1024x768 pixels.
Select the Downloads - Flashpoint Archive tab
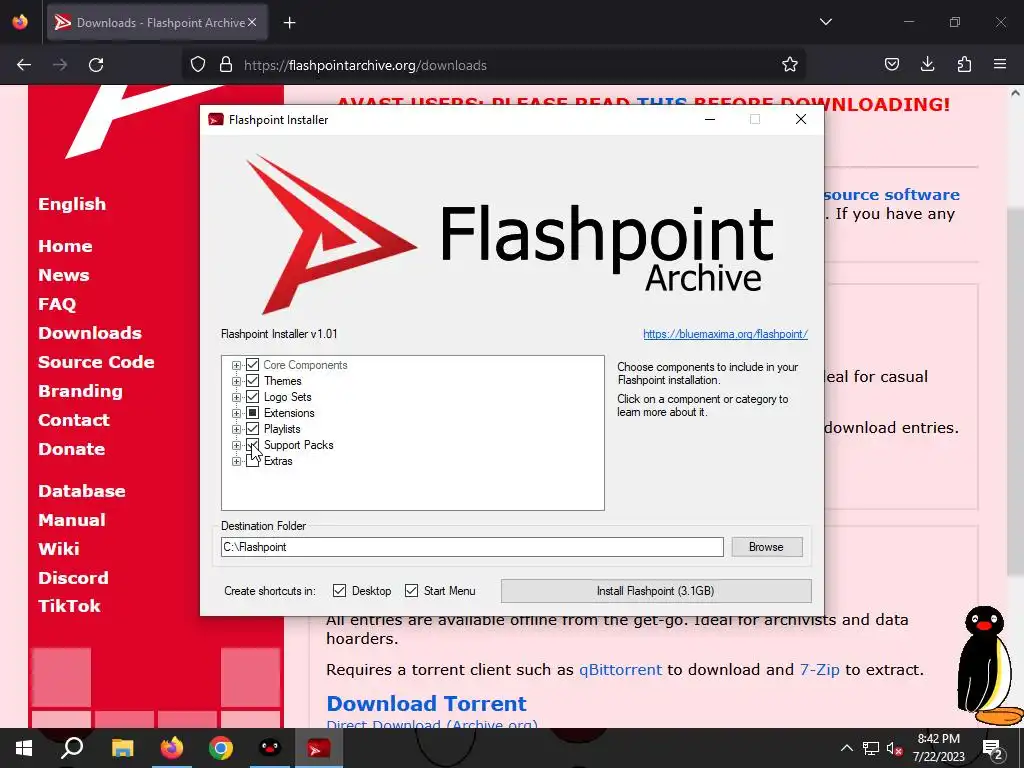pos(157,23)
